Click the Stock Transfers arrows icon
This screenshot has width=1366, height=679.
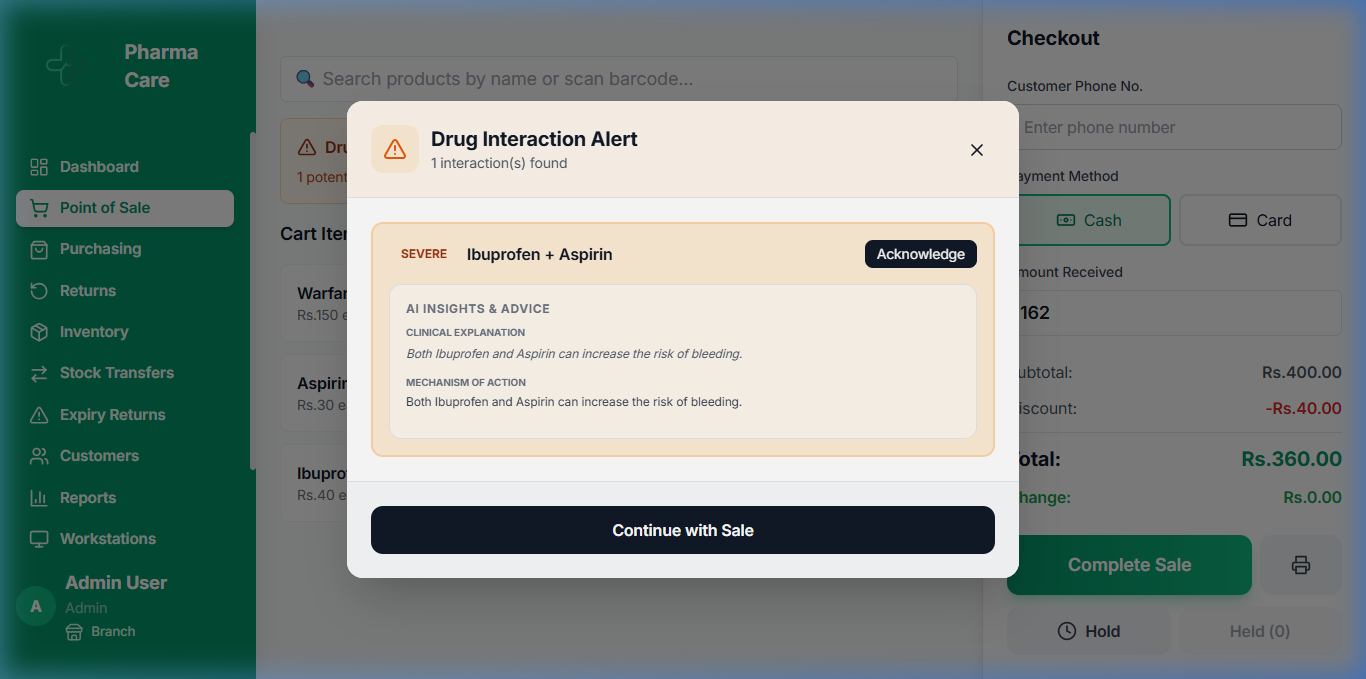39,373
